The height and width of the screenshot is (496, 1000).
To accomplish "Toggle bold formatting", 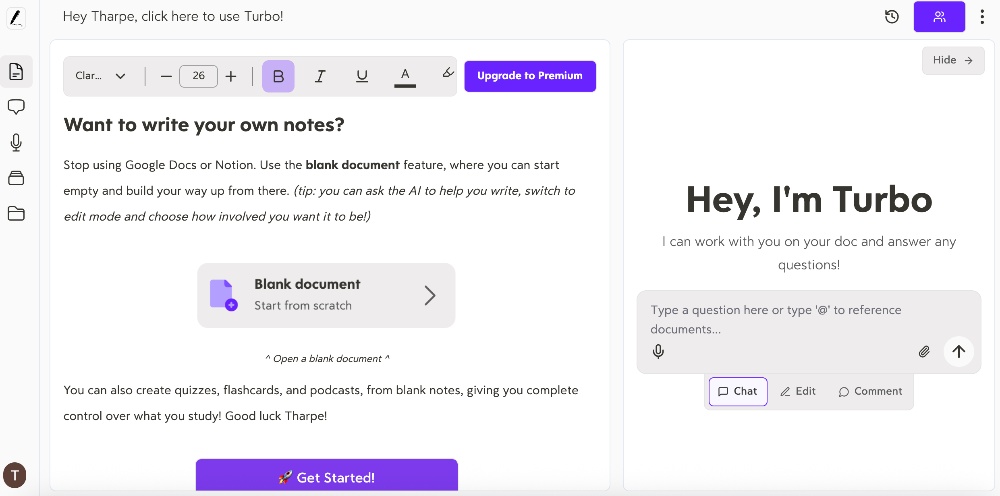I will coord(278,76).
